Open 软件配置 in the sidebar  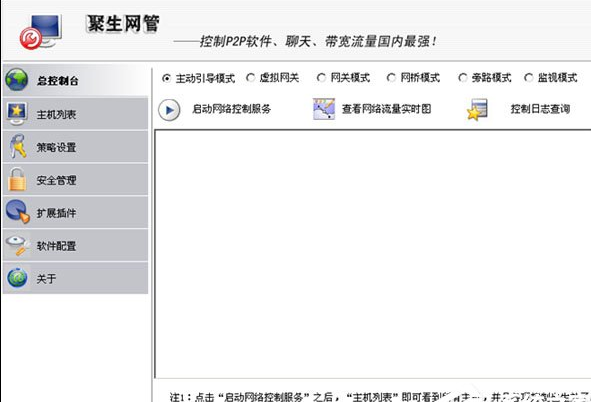click(75, 245)
